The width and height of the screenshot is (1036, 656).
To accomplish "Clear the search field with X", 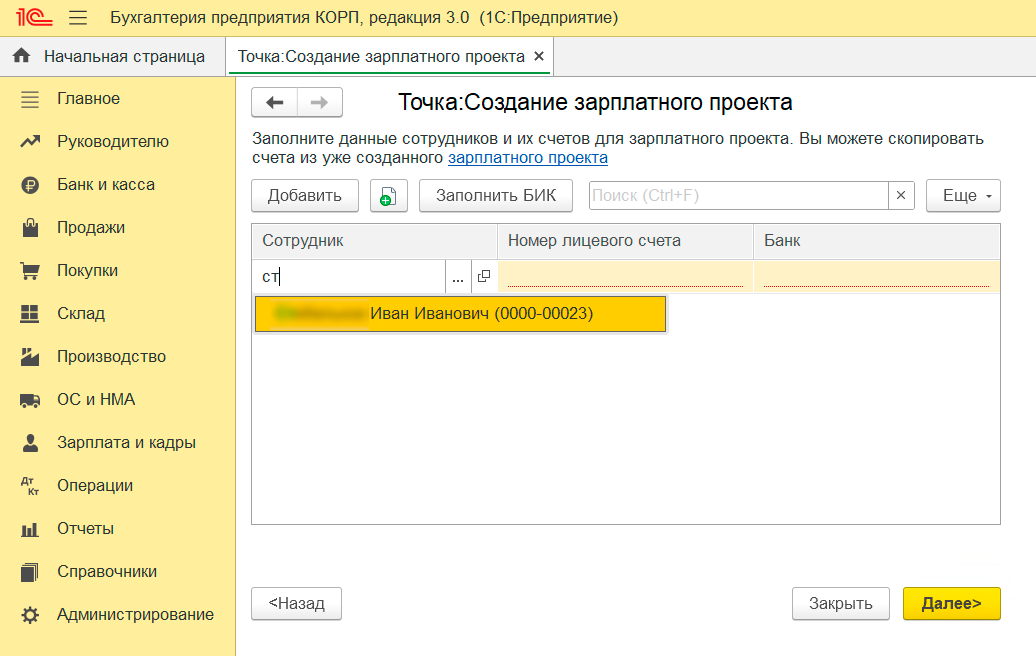I will [901, 196].
